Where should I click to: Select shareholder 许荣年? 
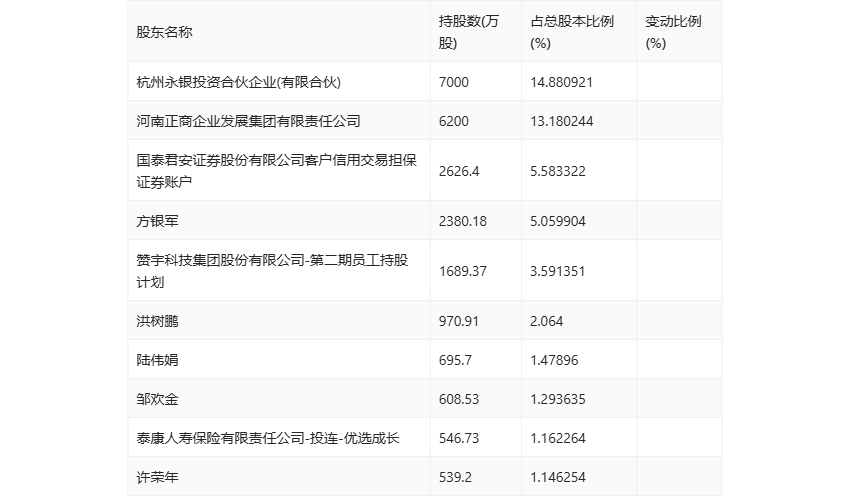click(157, 477)
